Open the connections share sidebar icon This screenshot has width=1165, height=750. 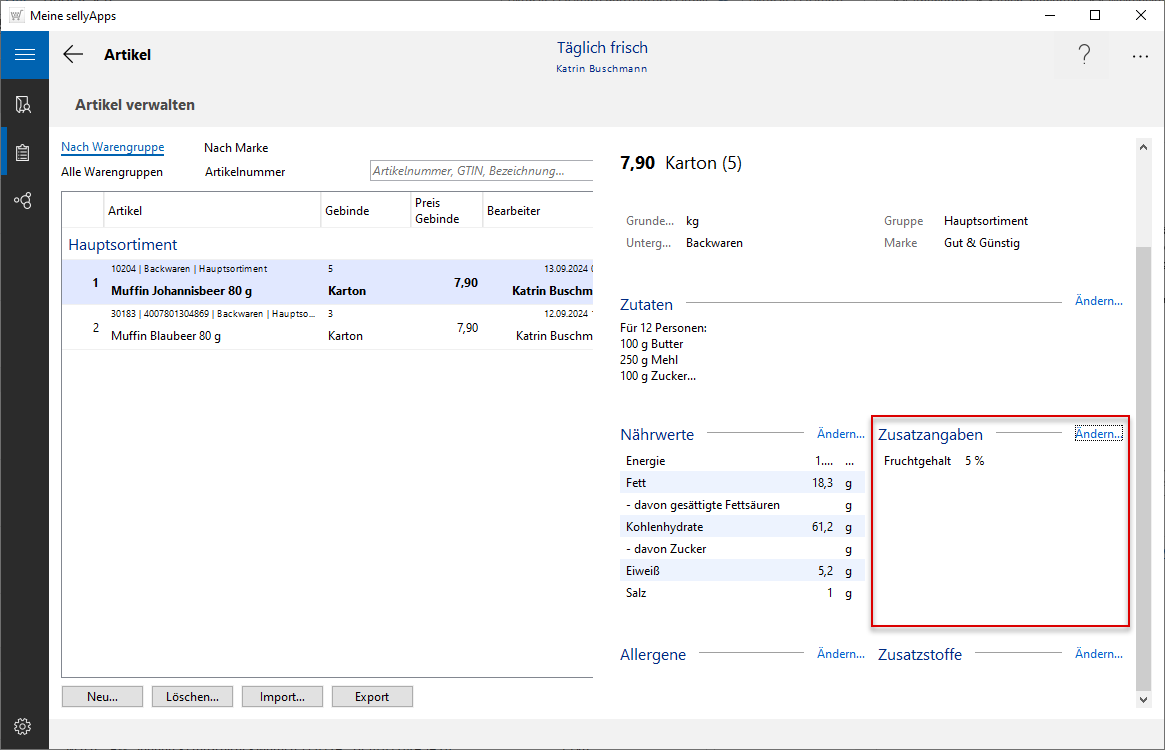click(x=24, y=201)
